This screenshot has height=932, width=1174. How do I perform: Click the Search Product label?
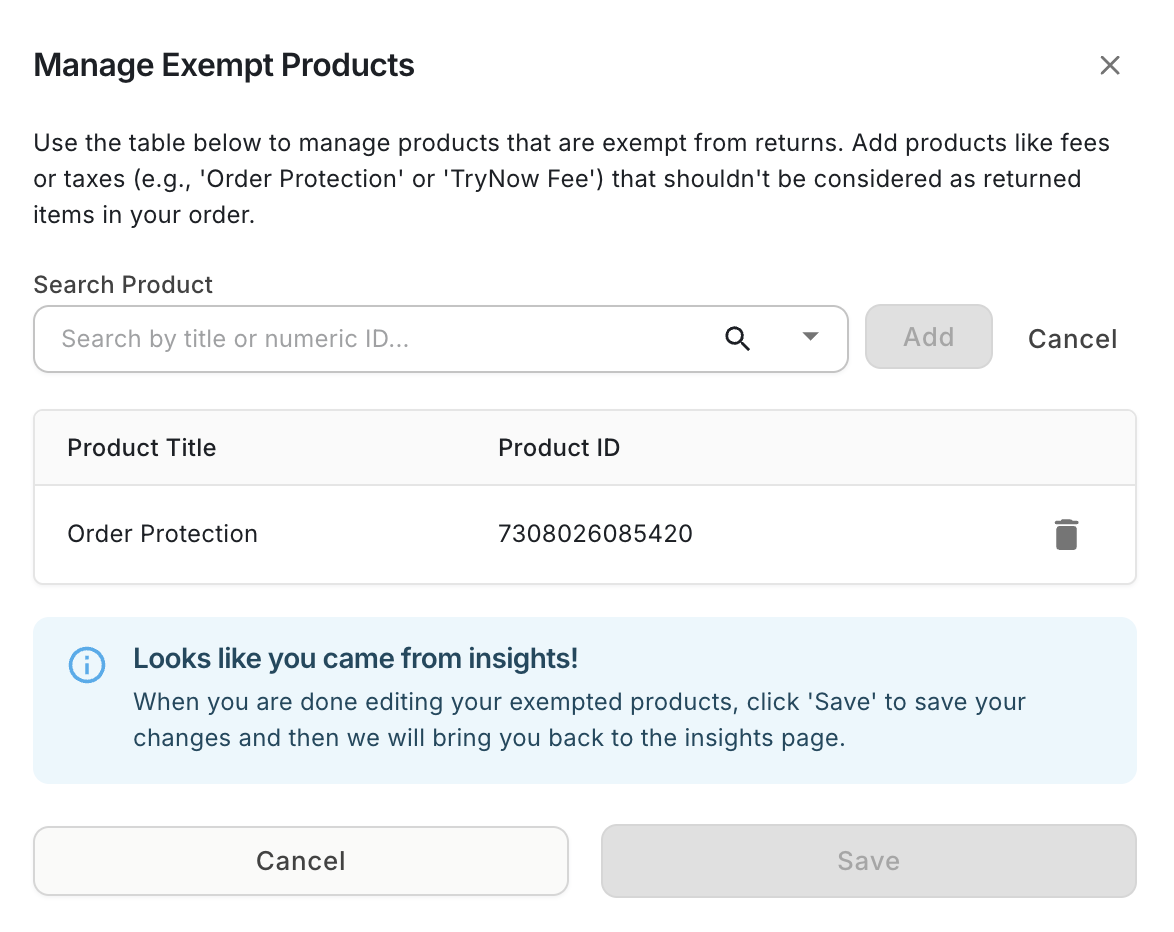(123, 285)
